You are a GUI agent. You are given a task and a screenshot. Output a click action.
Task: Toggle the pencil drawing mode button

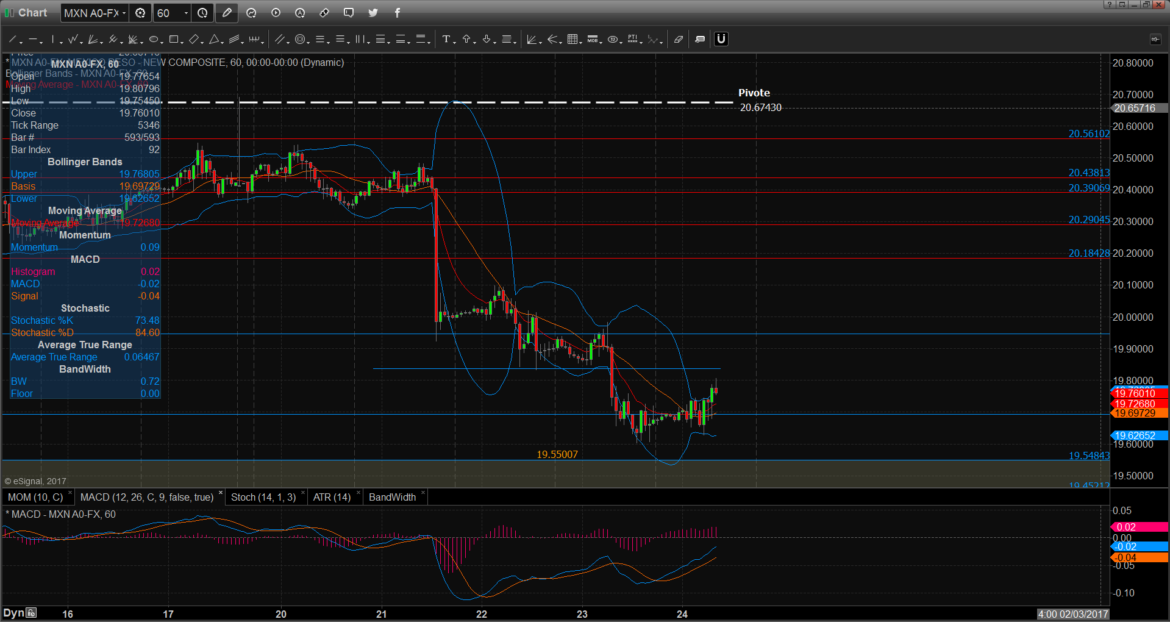pyautogui.click(x=227, y=13)
